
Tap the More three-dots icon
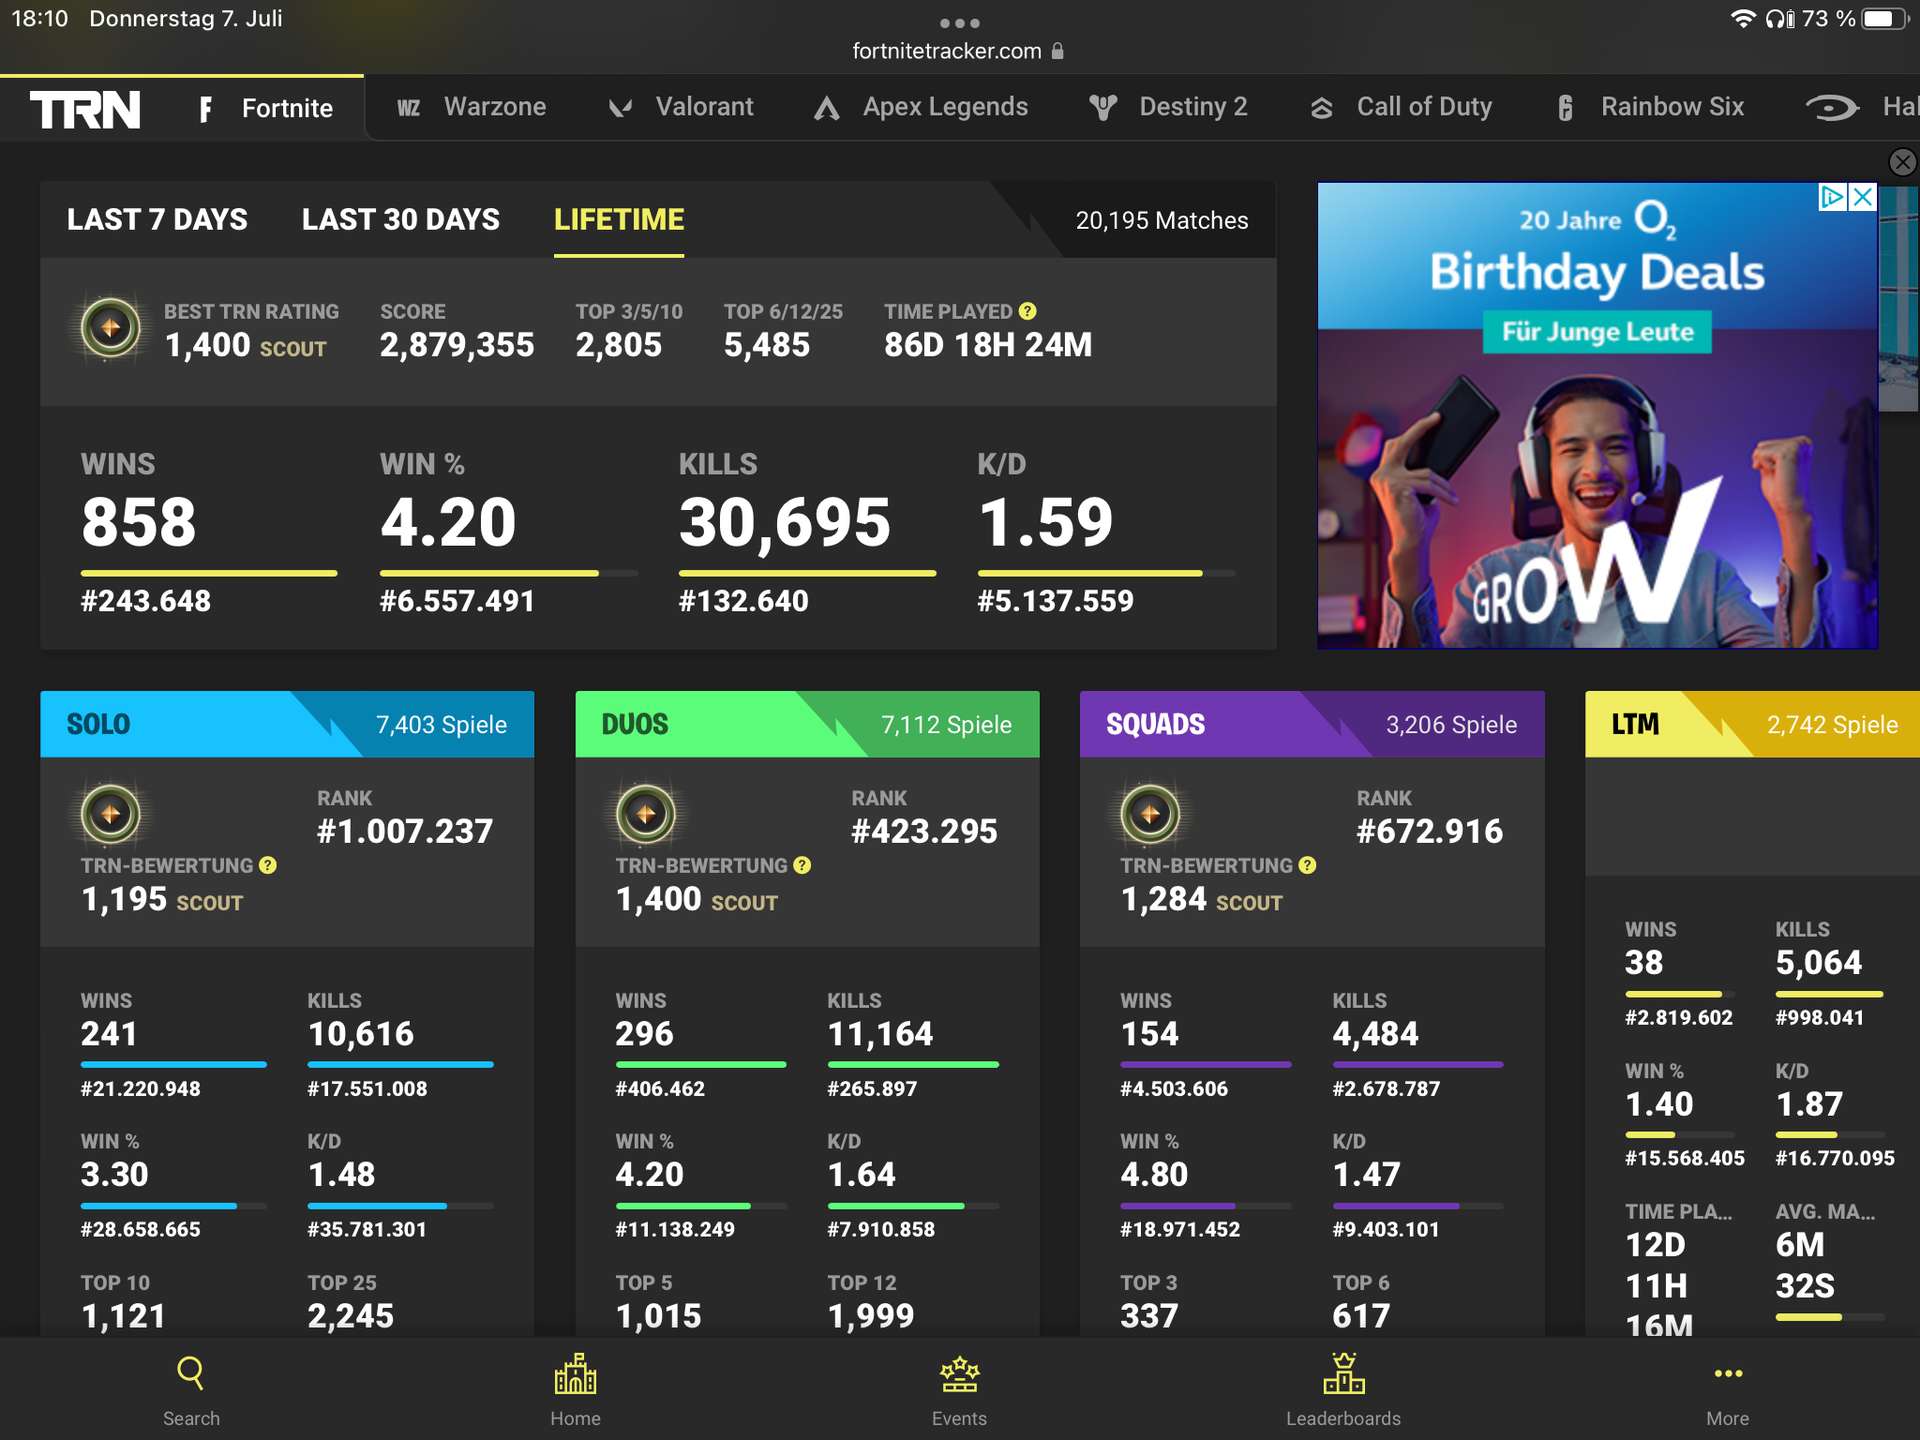pyautogui.click(x=1728, y=1374)
